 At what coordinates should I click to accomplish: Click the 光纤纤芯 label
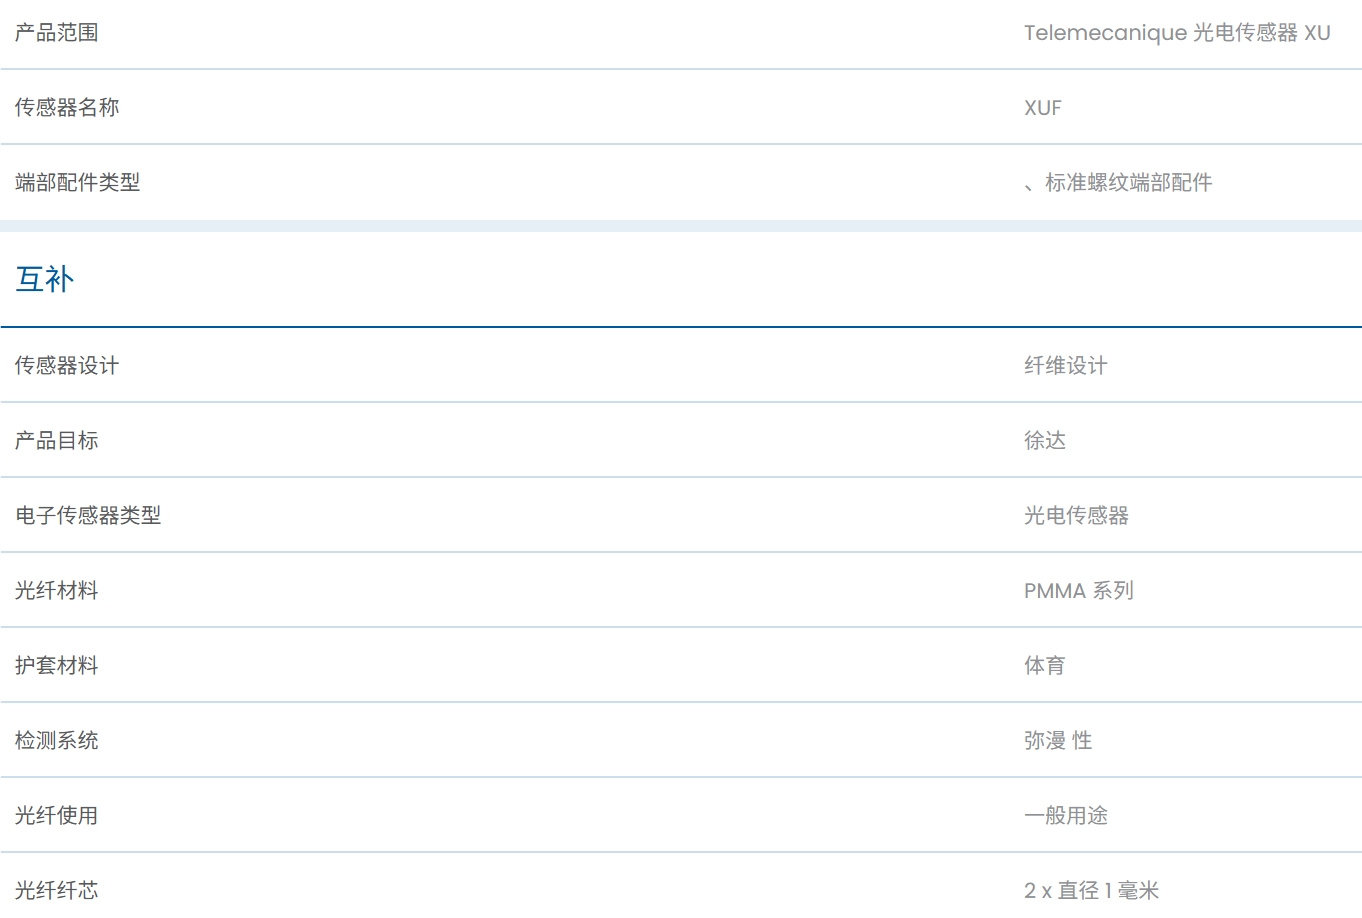(57, 891)
